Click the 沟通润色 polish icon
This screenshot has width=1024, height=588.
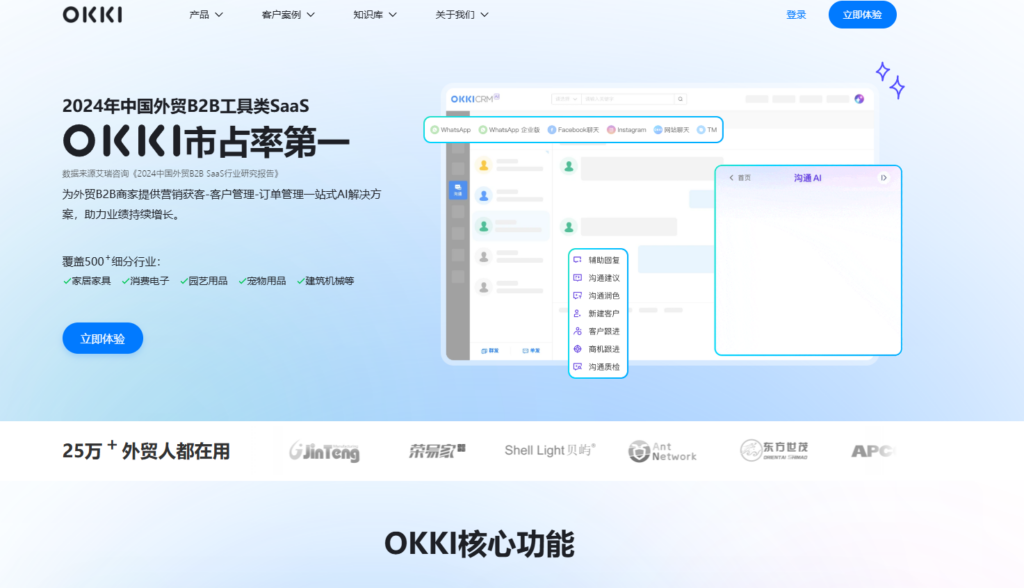coord(575,295)
